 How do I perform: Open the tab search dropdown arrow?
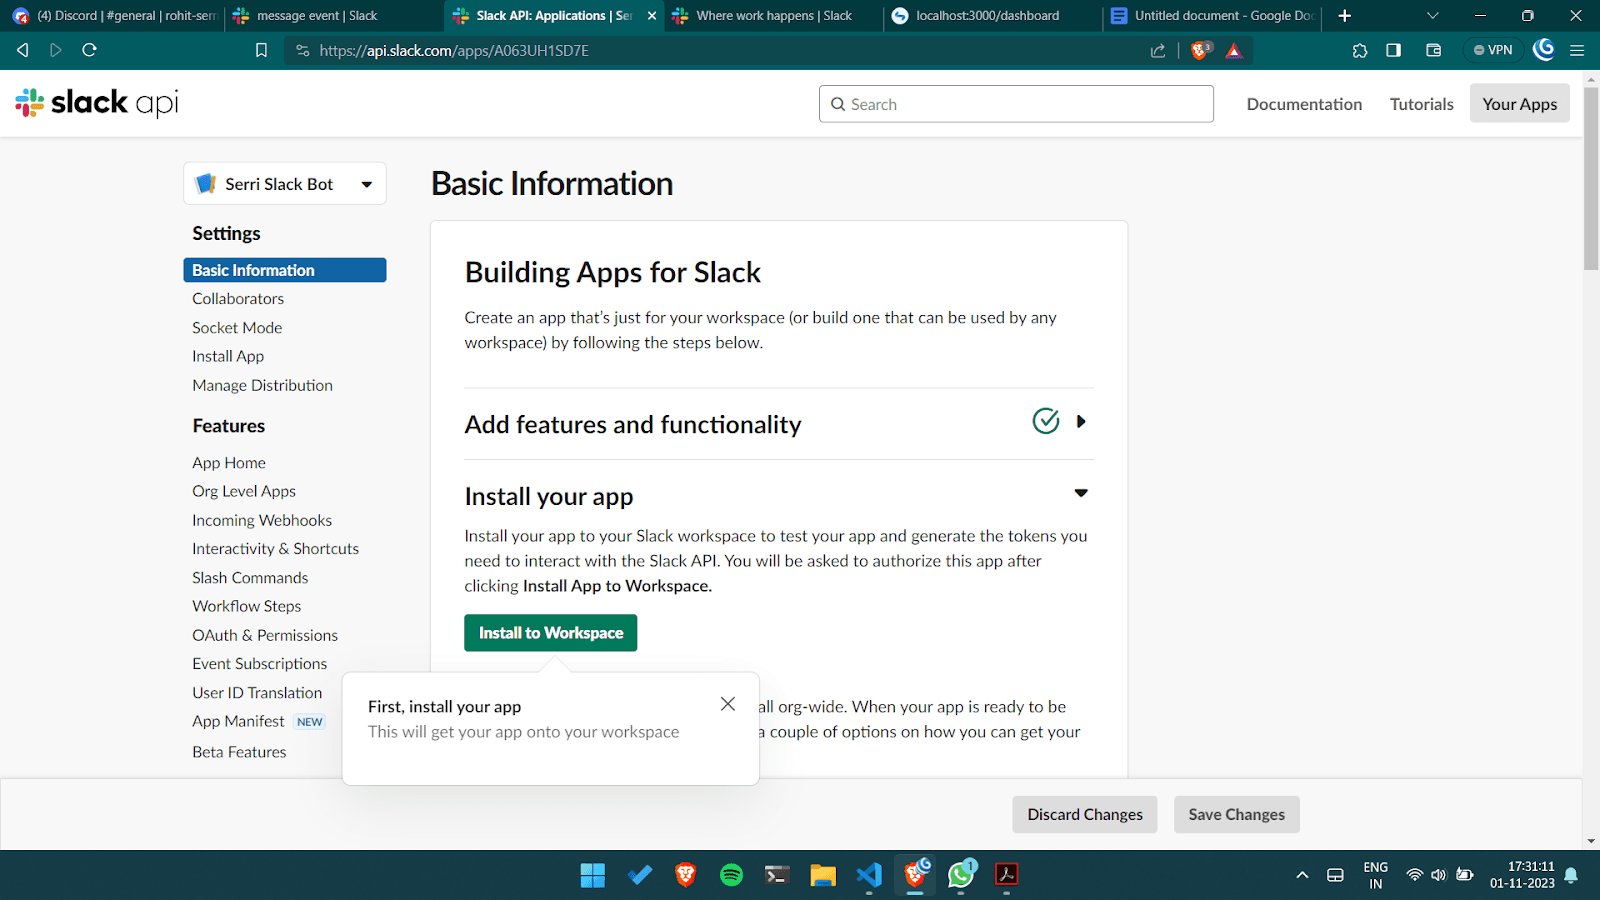[x=1432, y=16]
